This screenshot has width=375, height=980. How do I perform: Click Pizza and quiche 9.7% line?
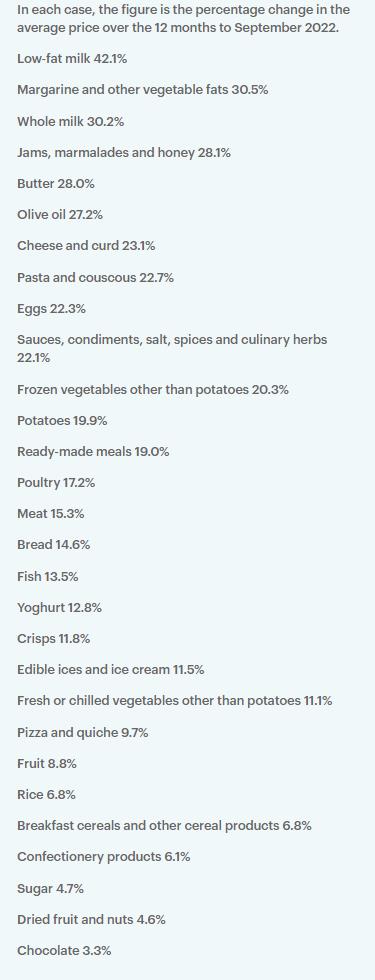coord(82,732)
